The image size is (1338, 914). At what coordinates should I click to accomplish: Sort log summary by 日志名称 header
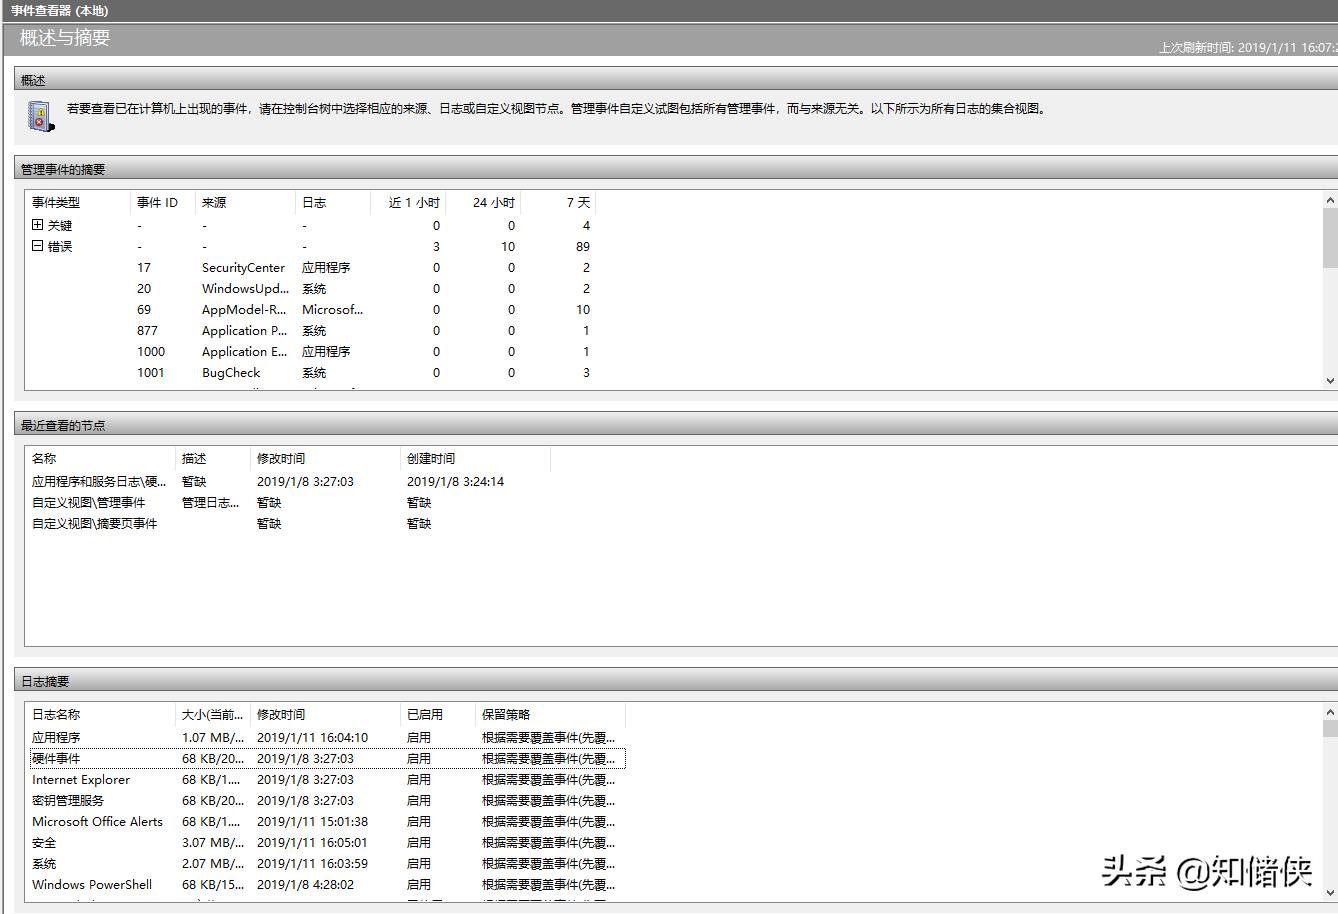click(101, 714)
